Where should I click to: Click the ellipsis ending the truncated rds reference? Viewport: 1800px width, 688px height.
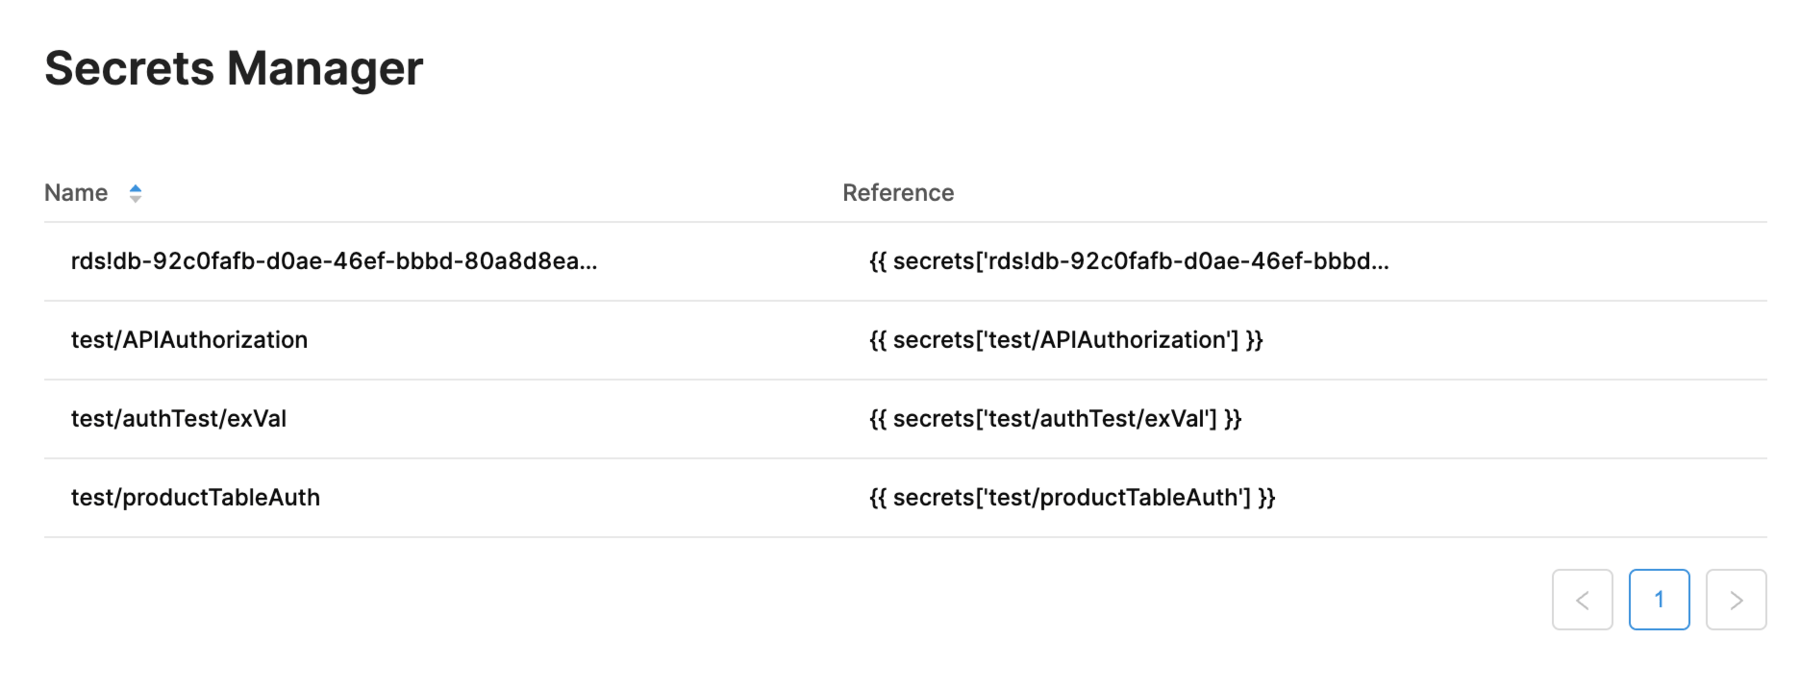pos(1380,265)
